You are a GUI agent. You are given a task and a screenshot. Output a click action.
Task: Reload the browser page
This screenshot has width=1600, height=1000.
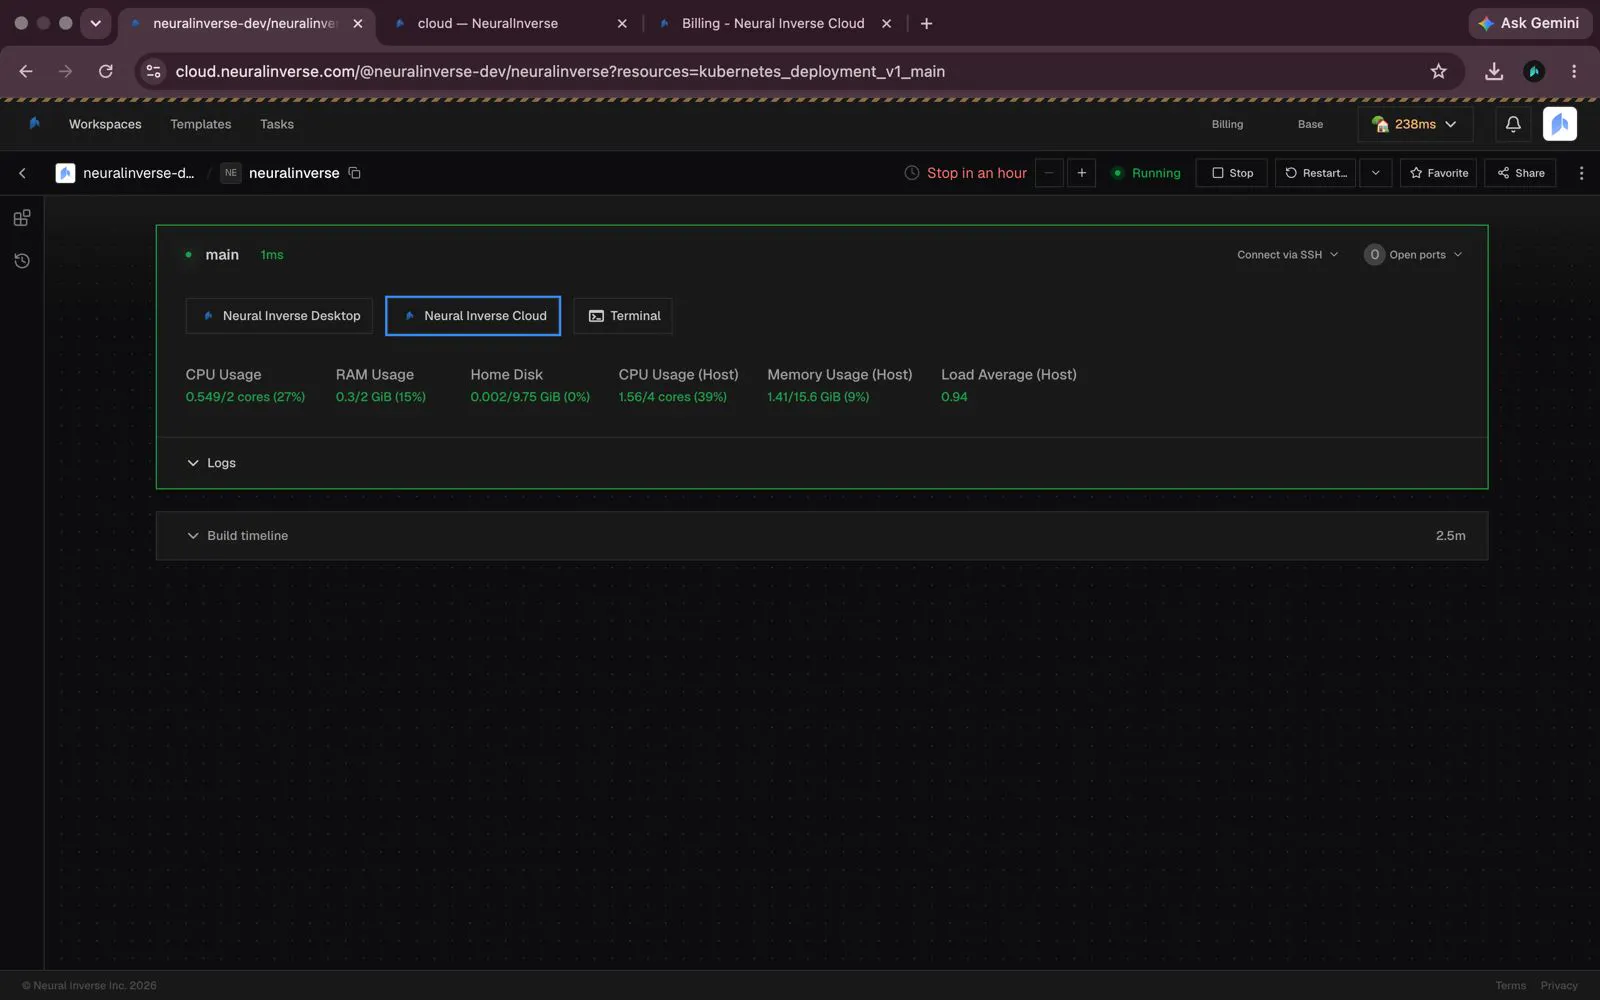tap(105, 71)
